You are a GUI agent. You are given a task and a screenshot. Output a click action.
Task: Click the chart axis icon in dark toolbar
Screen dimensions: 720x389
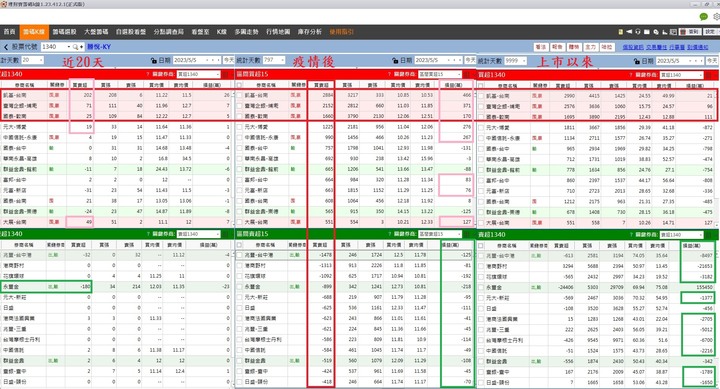[664, 32]
